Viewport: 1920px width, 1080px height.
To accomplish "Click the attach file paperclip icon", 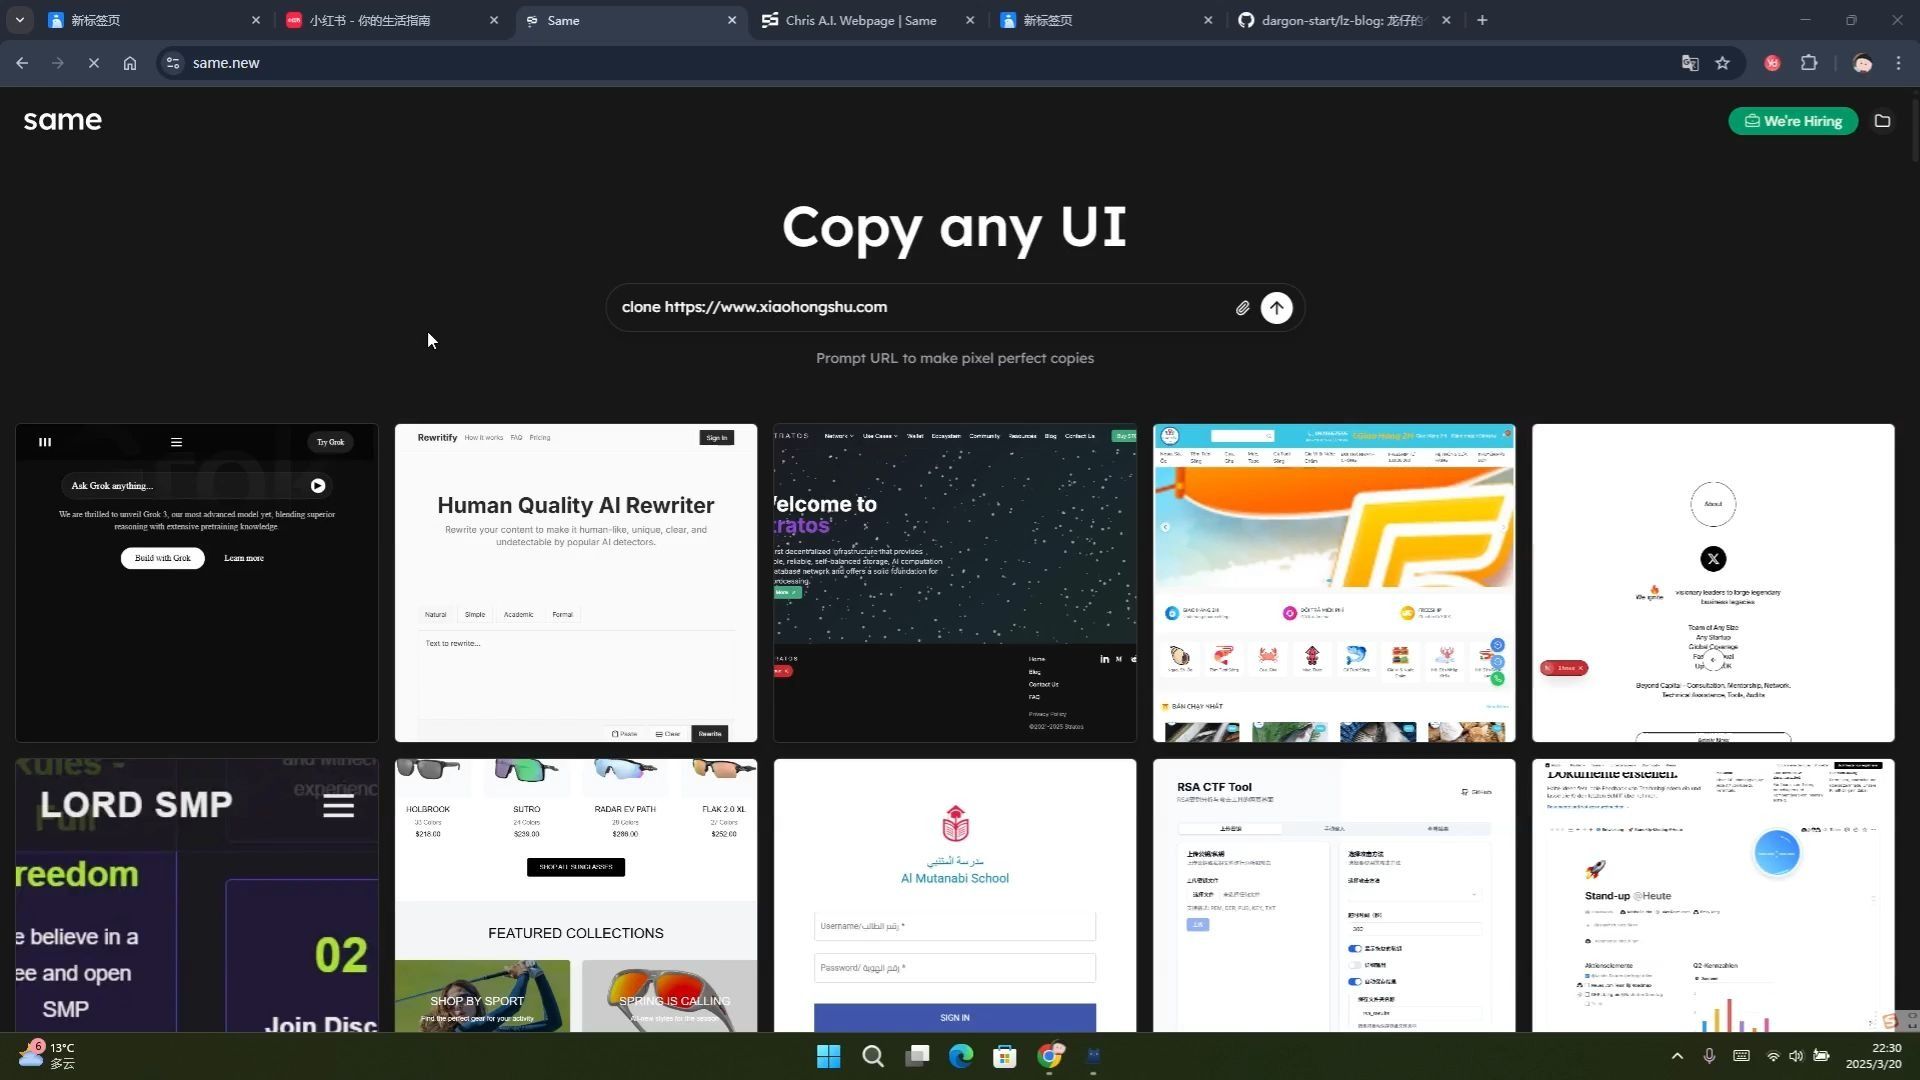I will pyautogui.click(x=1242, y=308).
